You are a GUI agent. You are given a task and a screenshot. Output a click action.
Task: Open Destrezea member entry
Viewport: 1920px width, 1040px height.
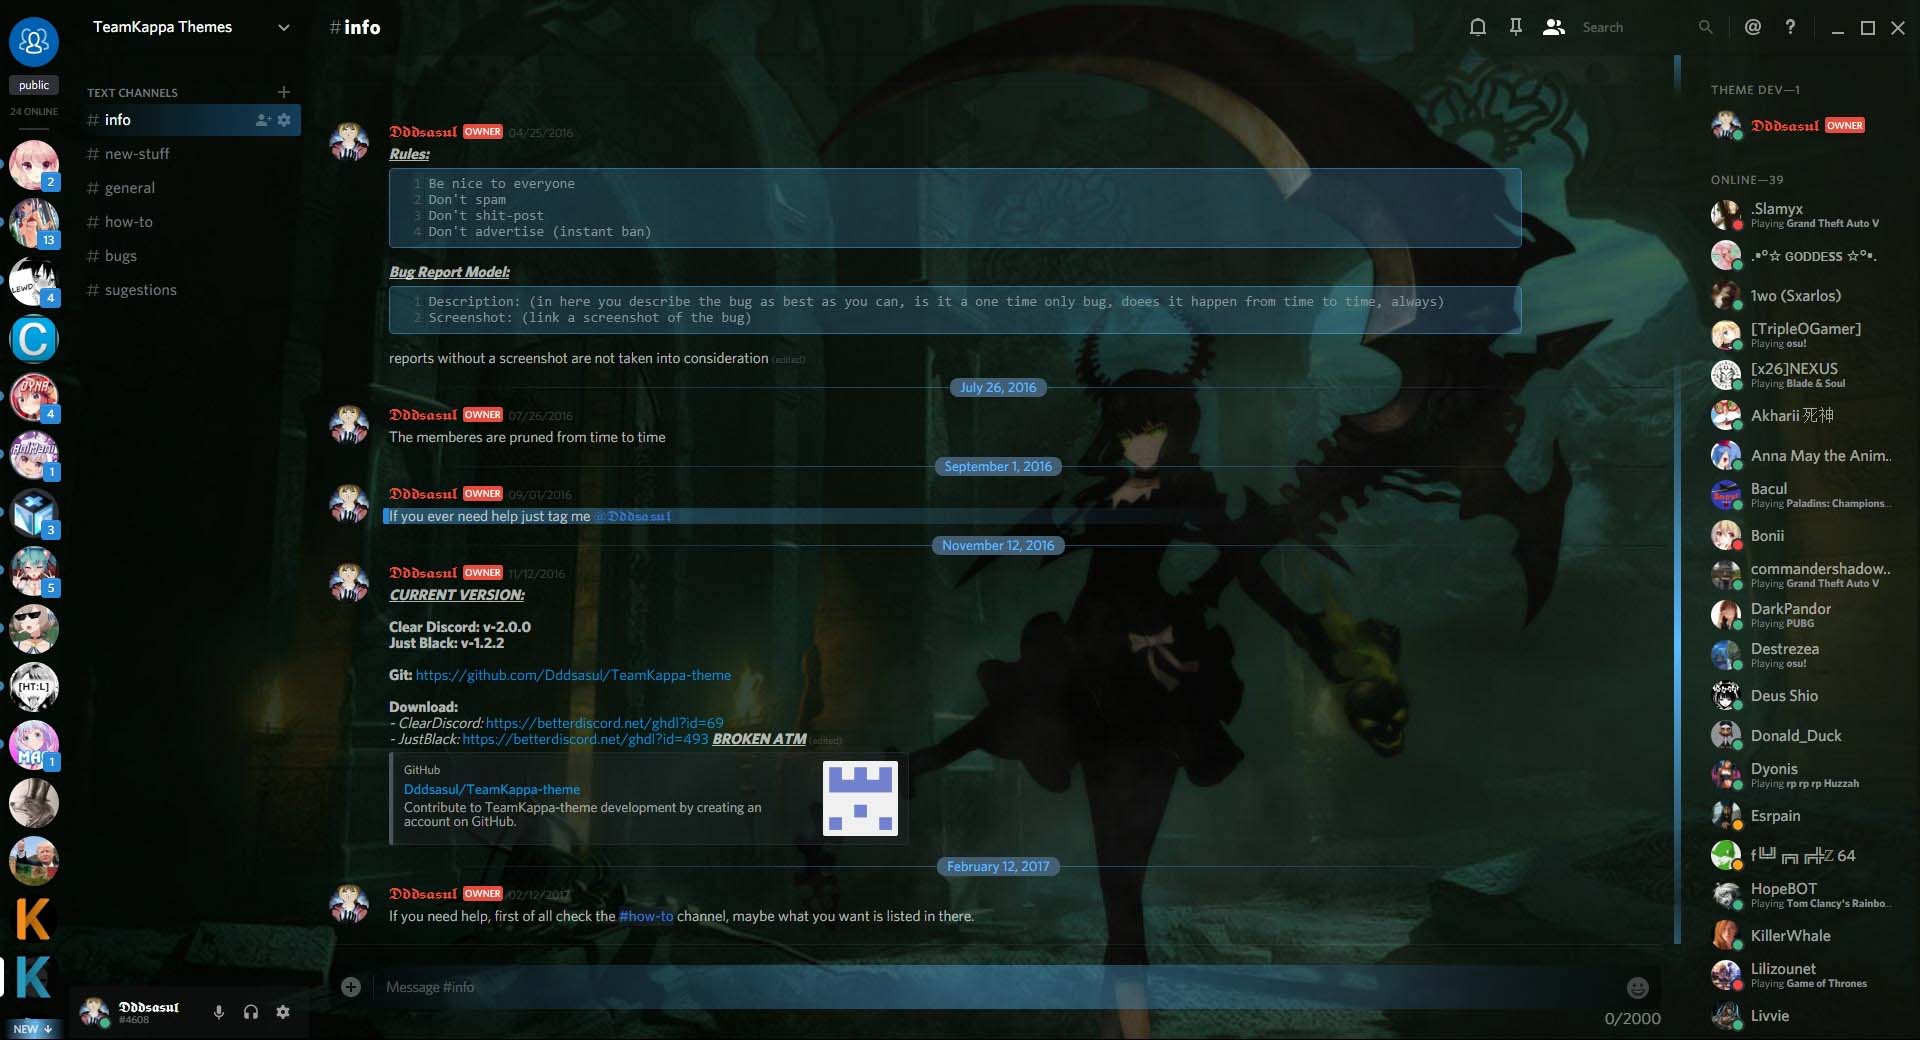1800,655
